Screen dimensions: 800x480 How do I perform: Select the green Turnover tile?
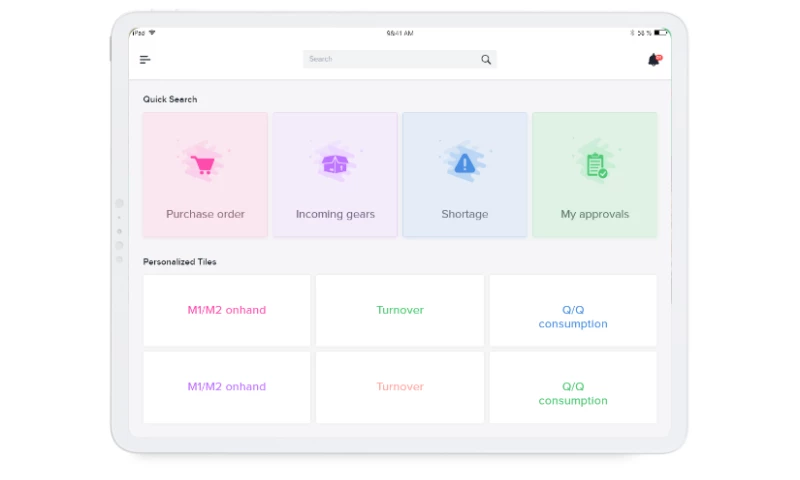tap(400, 310)
